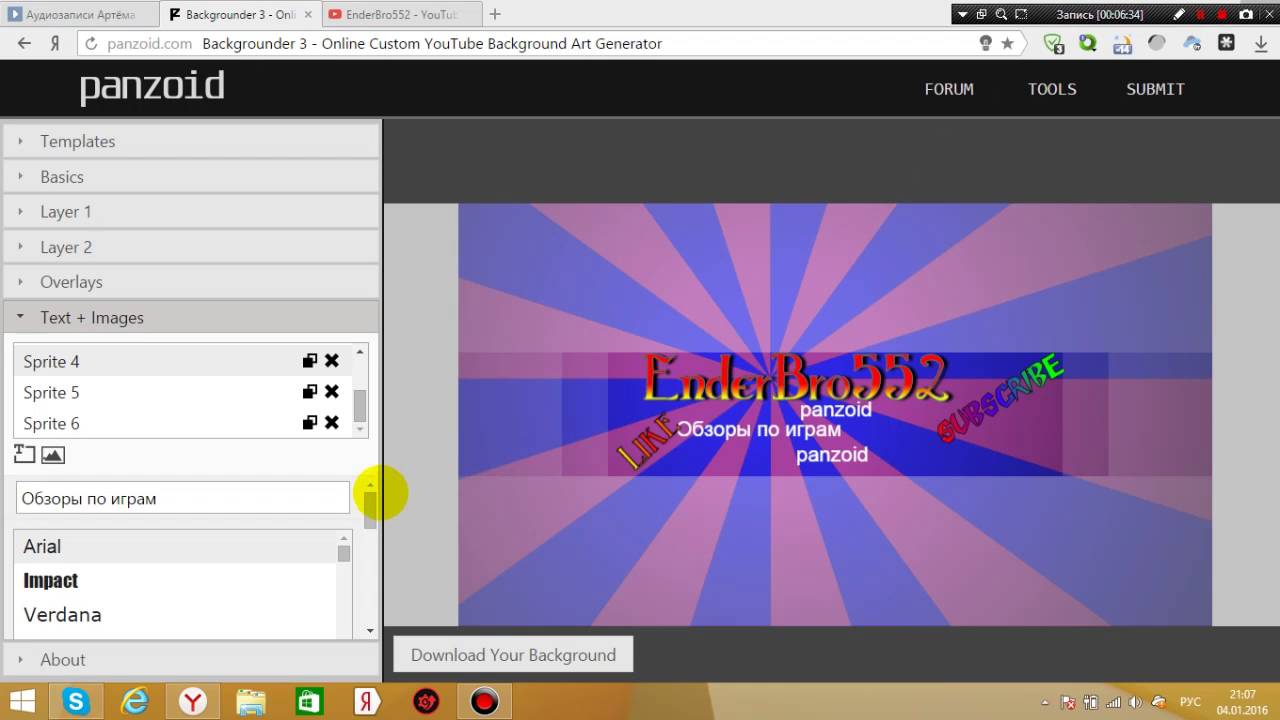1280x720 pixels.
Task: Switch to the Аудиозаписи Артёма tab
Action: click(79, 14)
